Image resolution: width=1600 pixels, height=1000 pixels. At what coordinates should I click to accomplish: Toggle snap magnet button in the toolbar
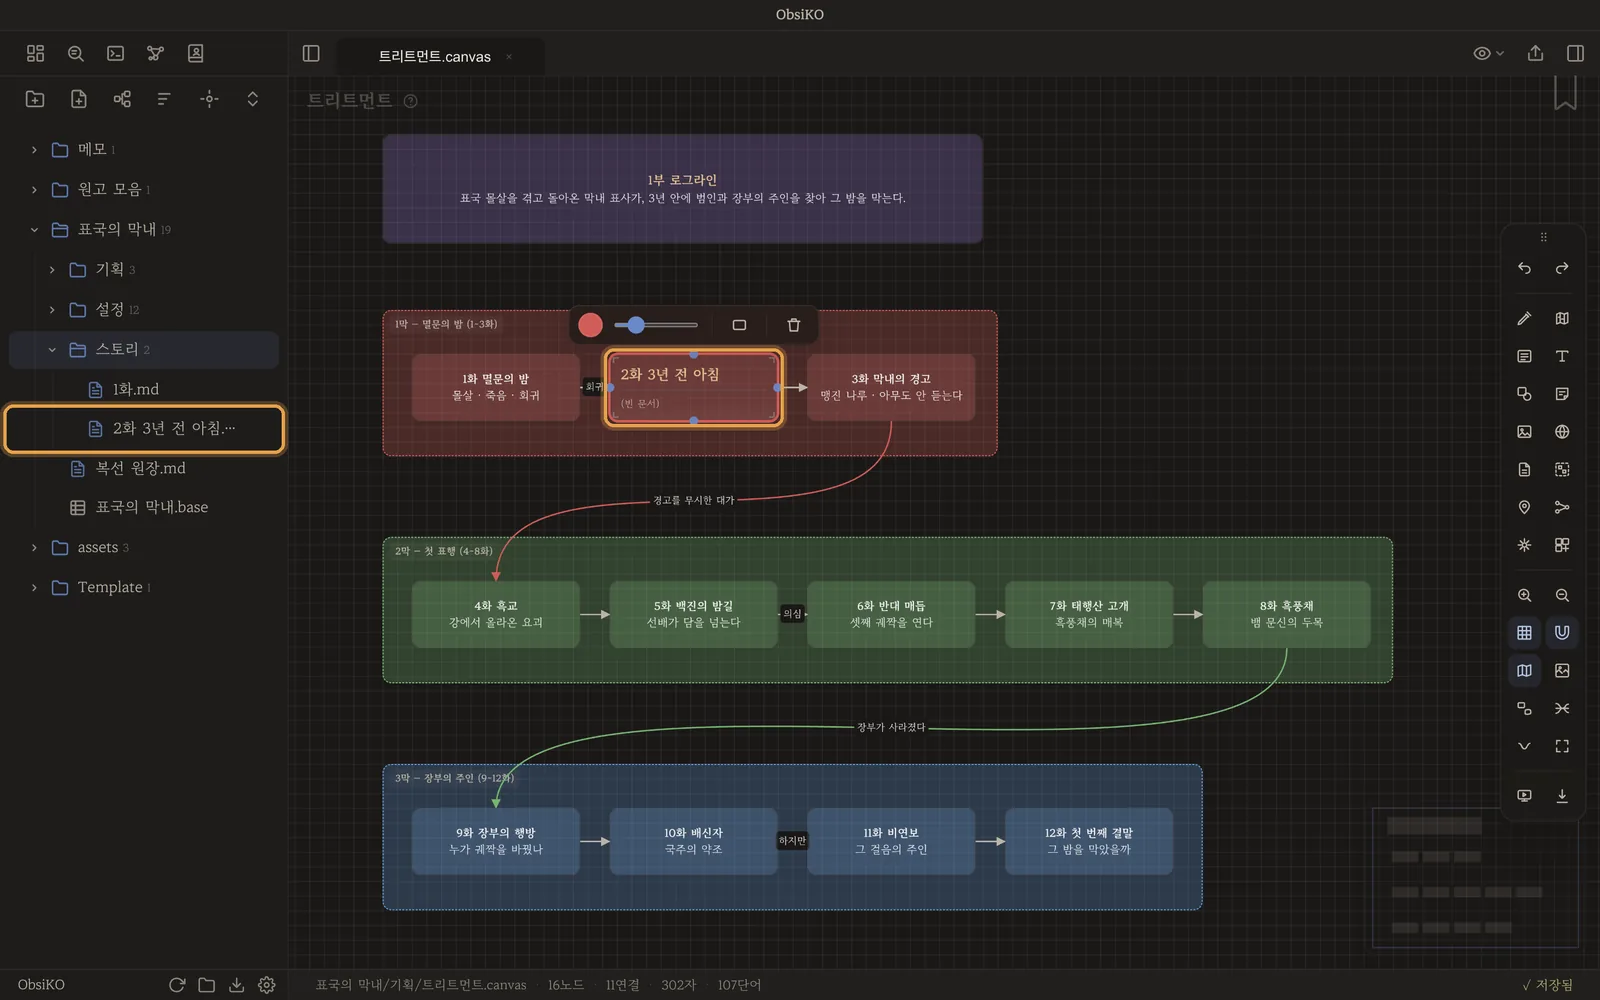pos(1562,632)
